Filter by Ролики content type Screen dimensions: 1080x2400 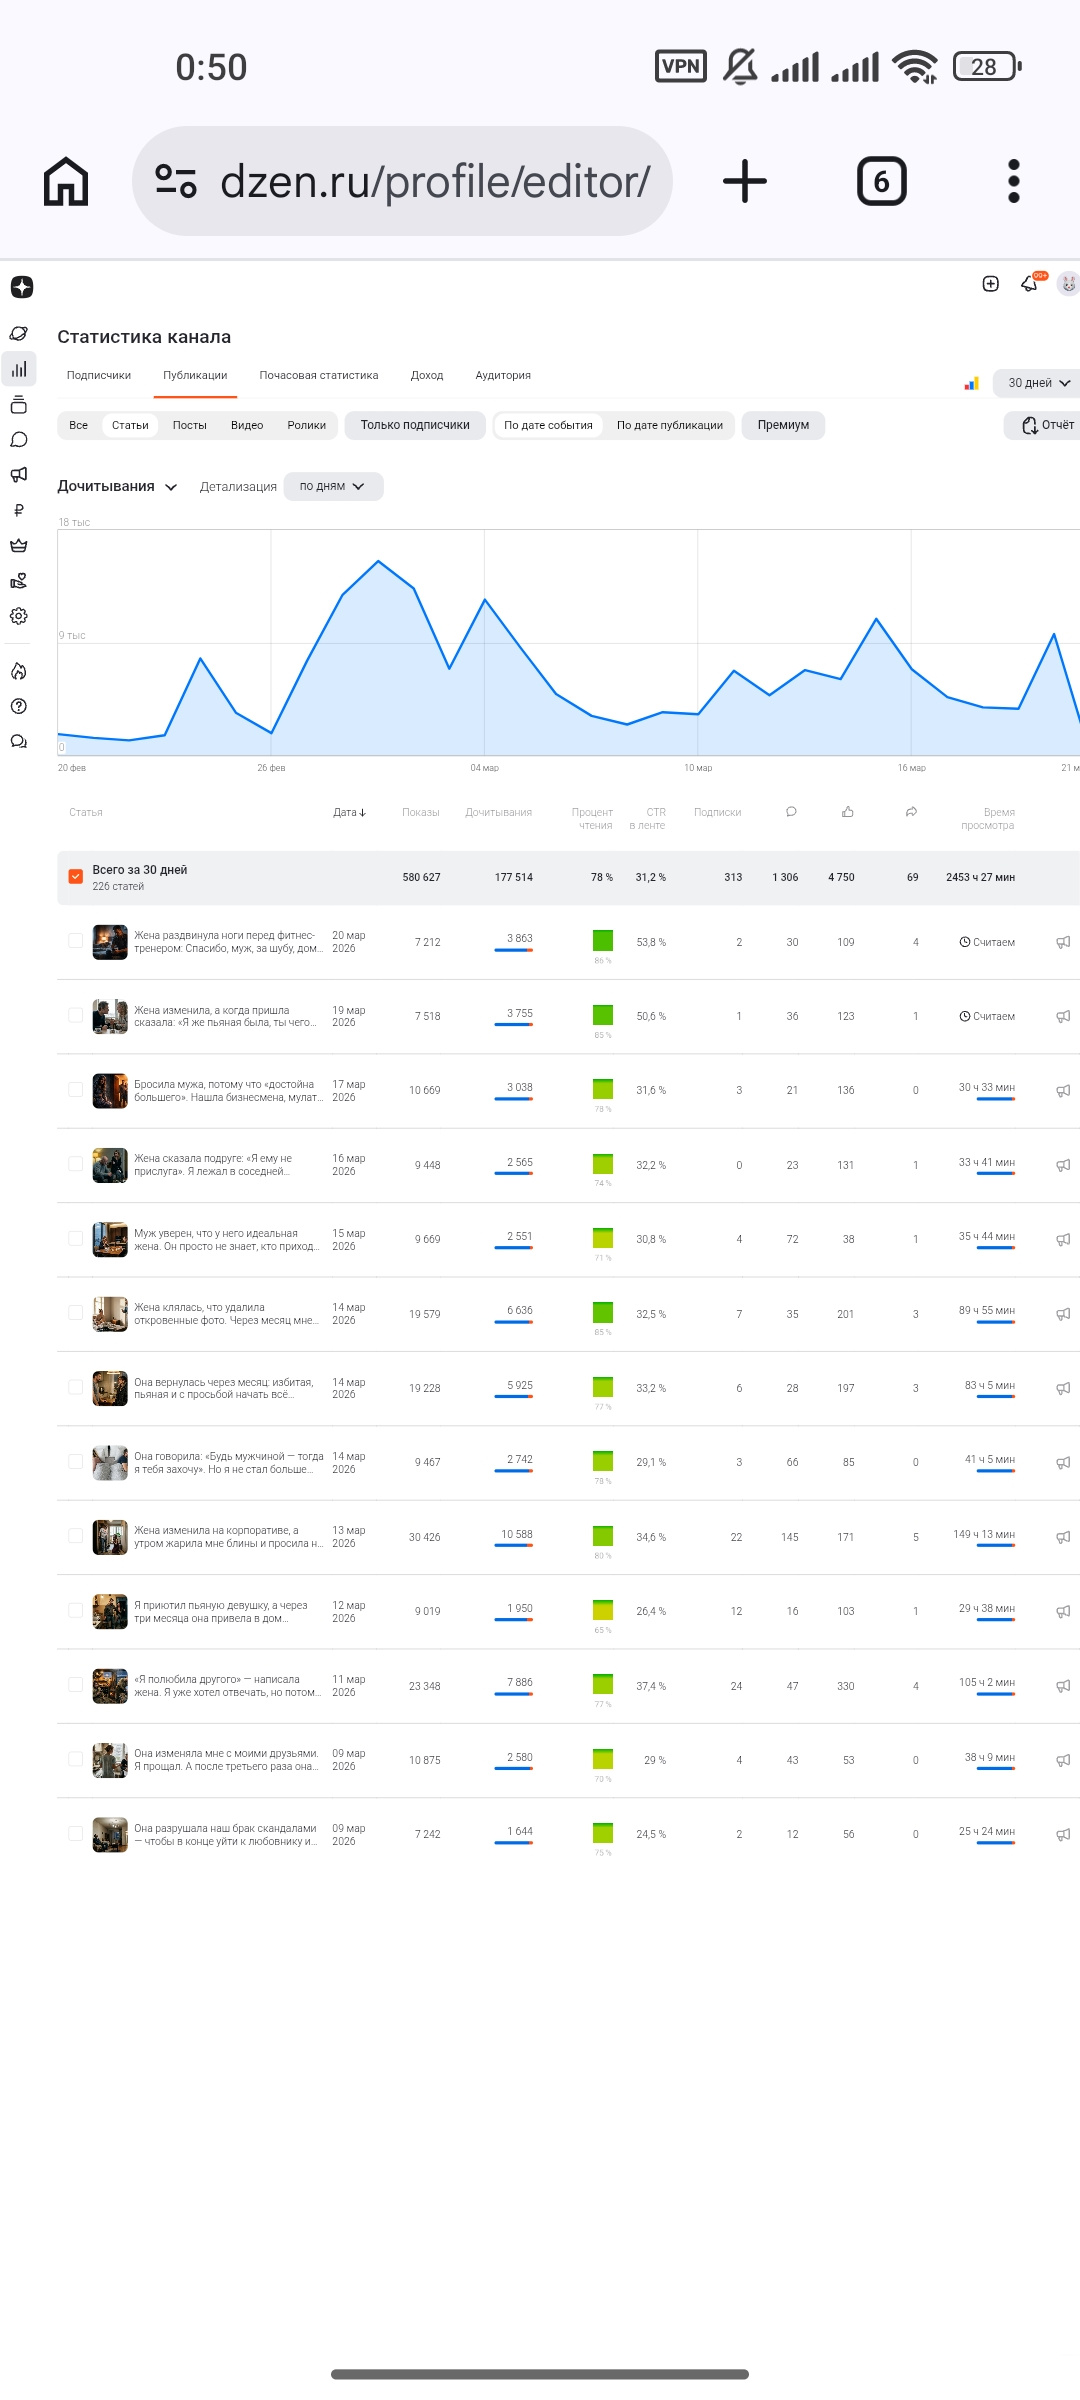(x=307, y=425)
